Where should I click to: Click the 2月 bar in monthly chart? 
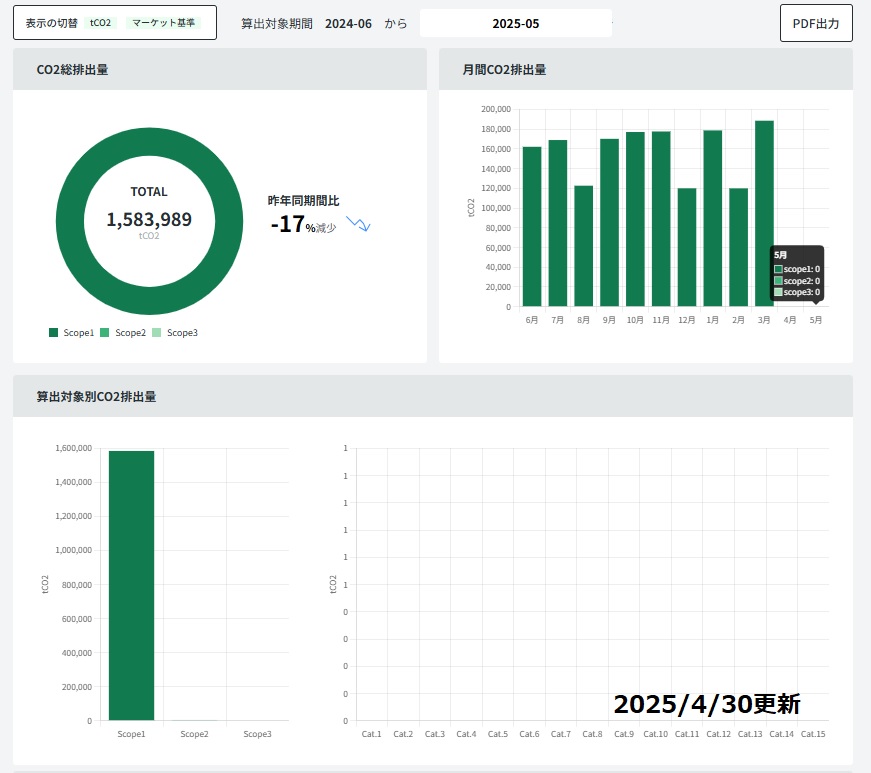click(x=738, y=247)
